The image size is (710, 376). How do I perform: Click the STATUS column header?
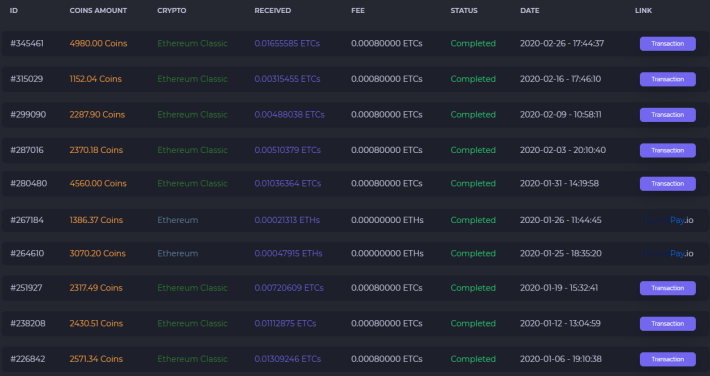tap(464, 10)
